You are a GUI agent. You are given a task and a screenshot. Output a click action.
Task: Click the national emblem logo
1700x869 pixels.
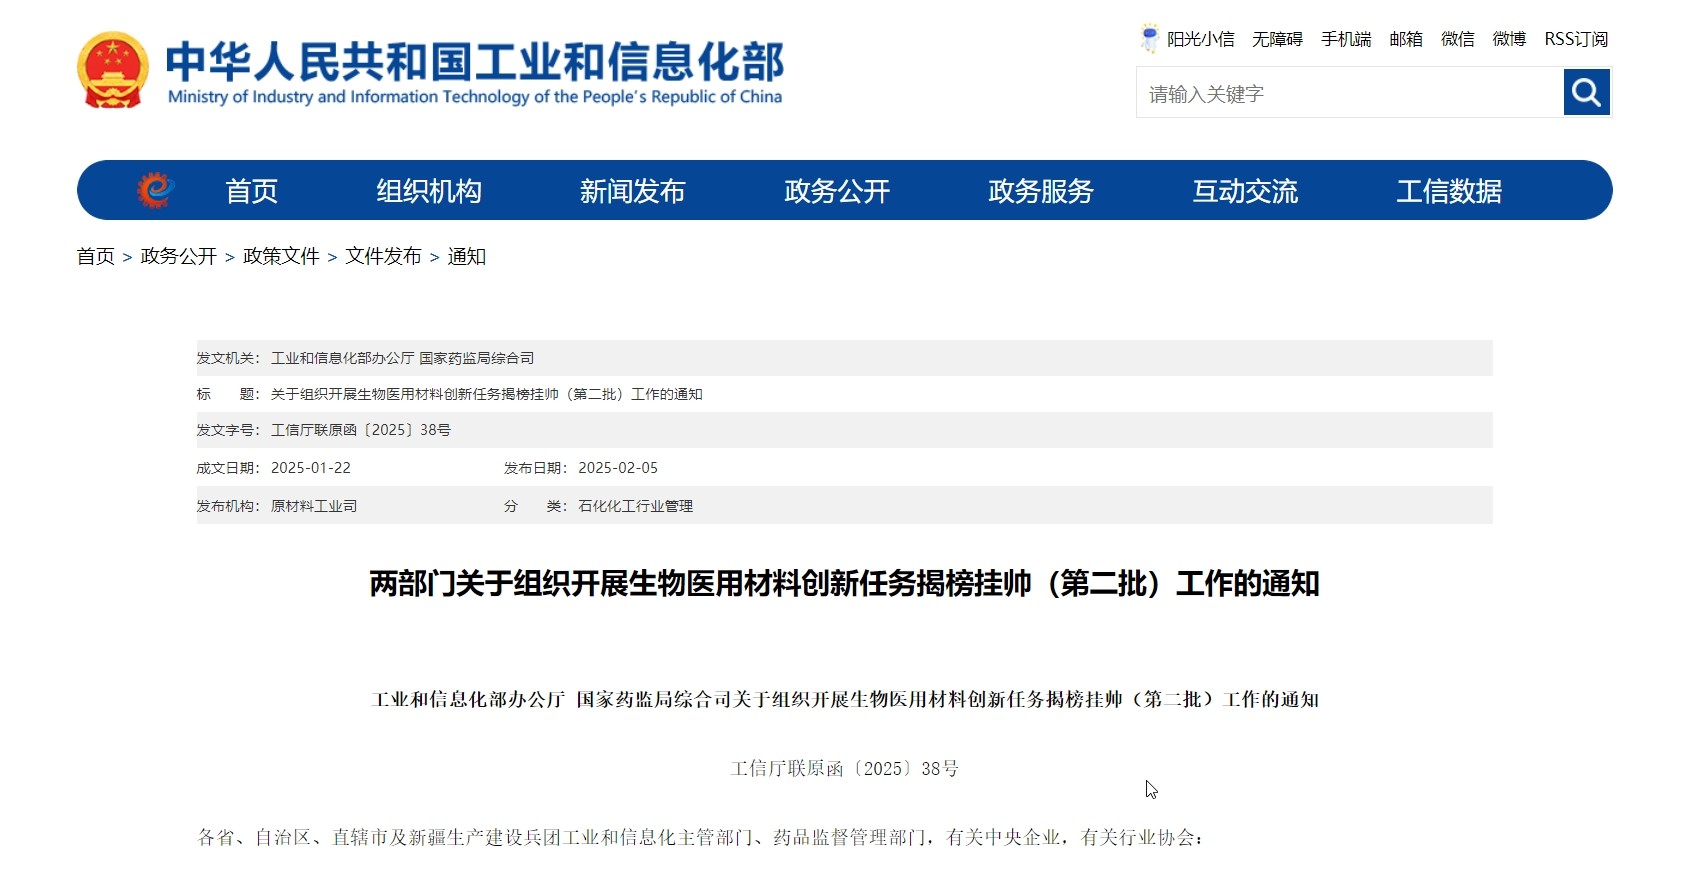coord(113,70)
